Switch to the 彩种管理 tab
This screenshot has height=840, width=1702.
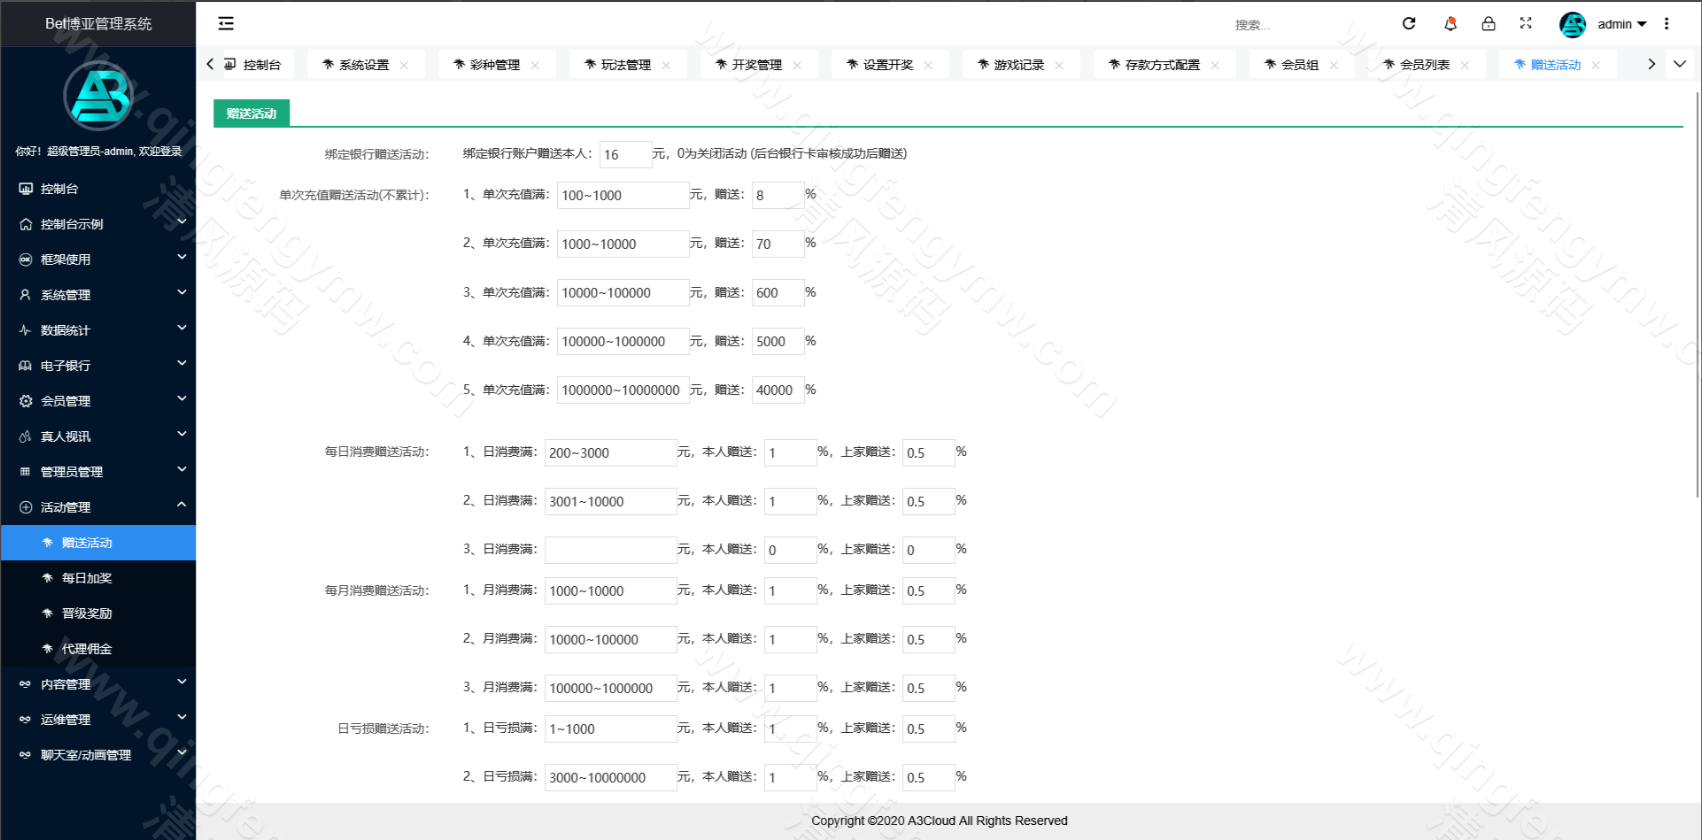pyautogui.click(x=494, y=65)
